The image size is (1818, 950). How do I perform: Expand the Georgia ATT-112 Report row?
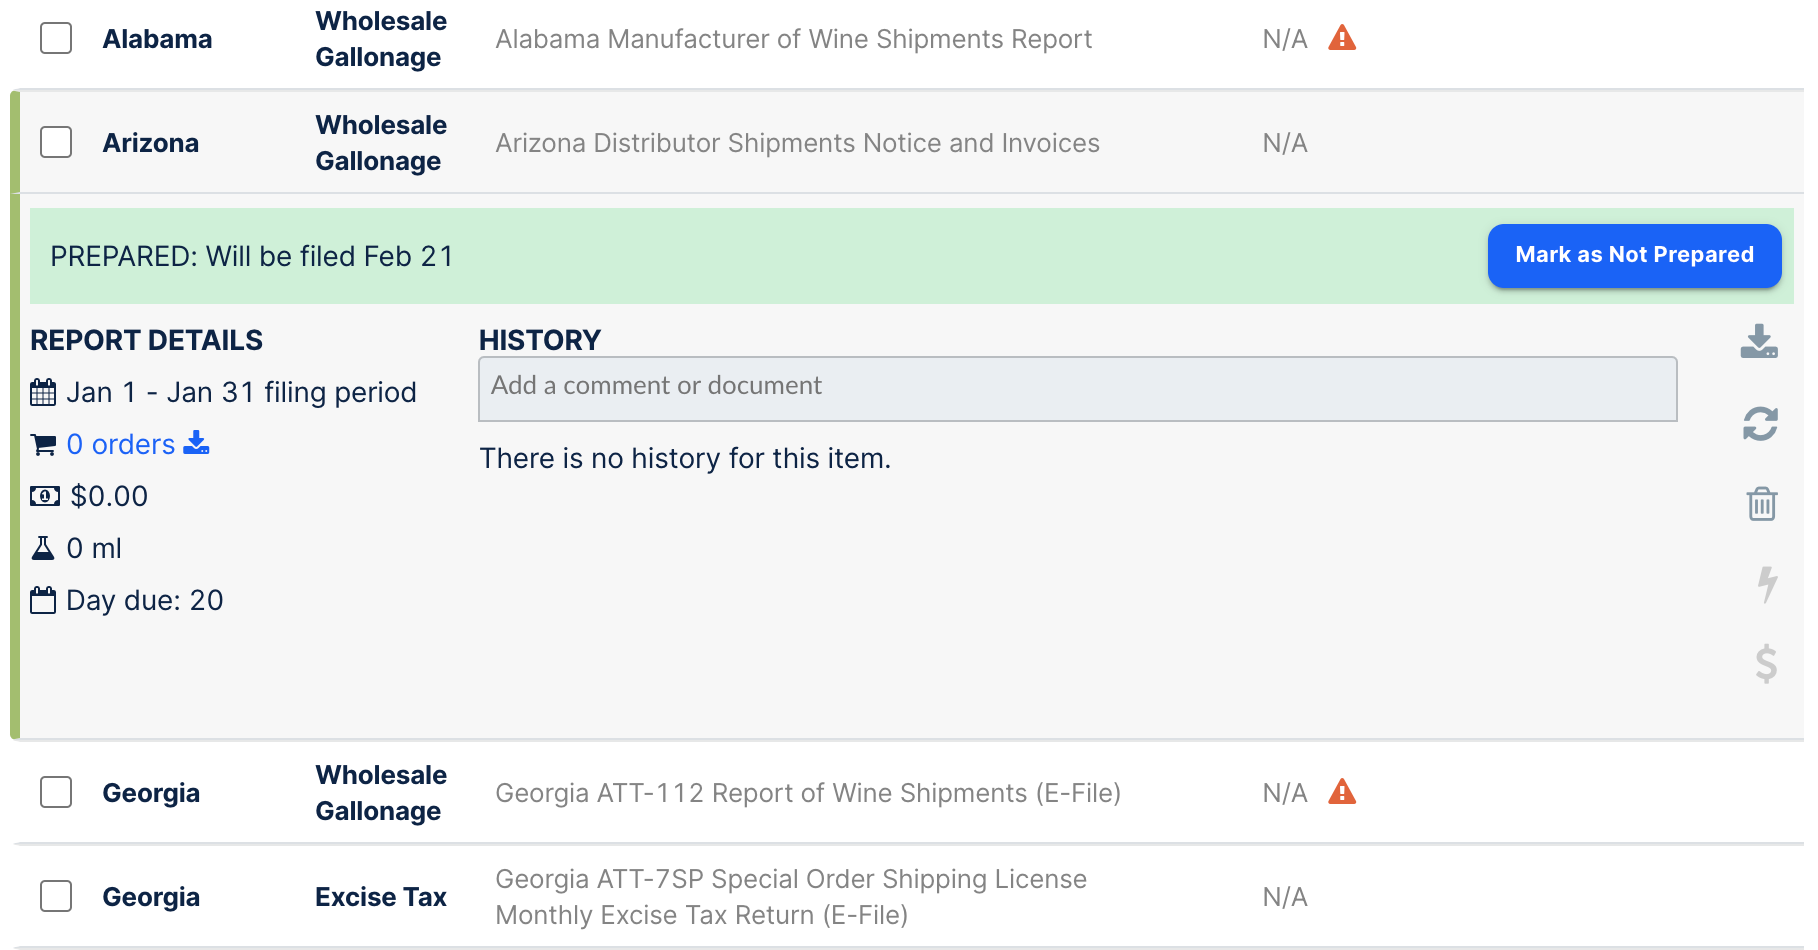(807, 793)
